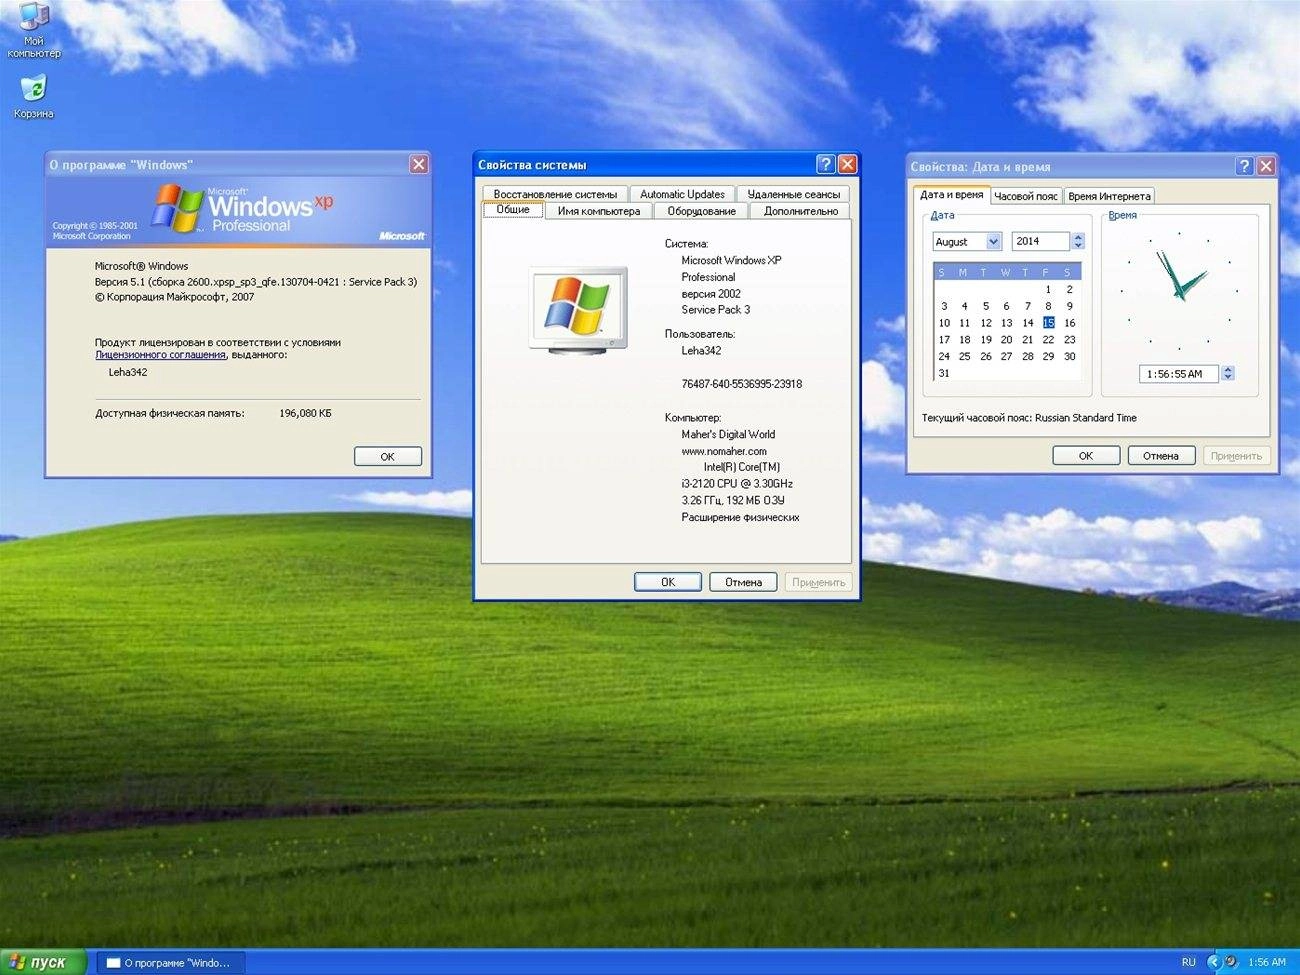The width and height of the screenshot is (1300, 975).
Task: Click the language indicator RU in the tray
Action: (1188, 962)
